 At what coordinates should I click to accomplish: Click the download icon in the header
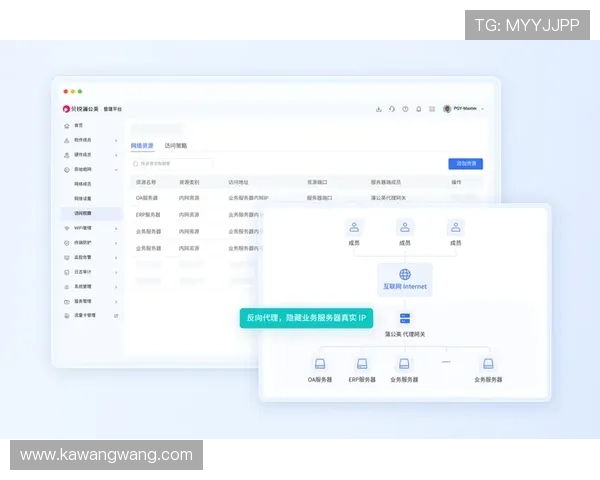tap(378, 109)
